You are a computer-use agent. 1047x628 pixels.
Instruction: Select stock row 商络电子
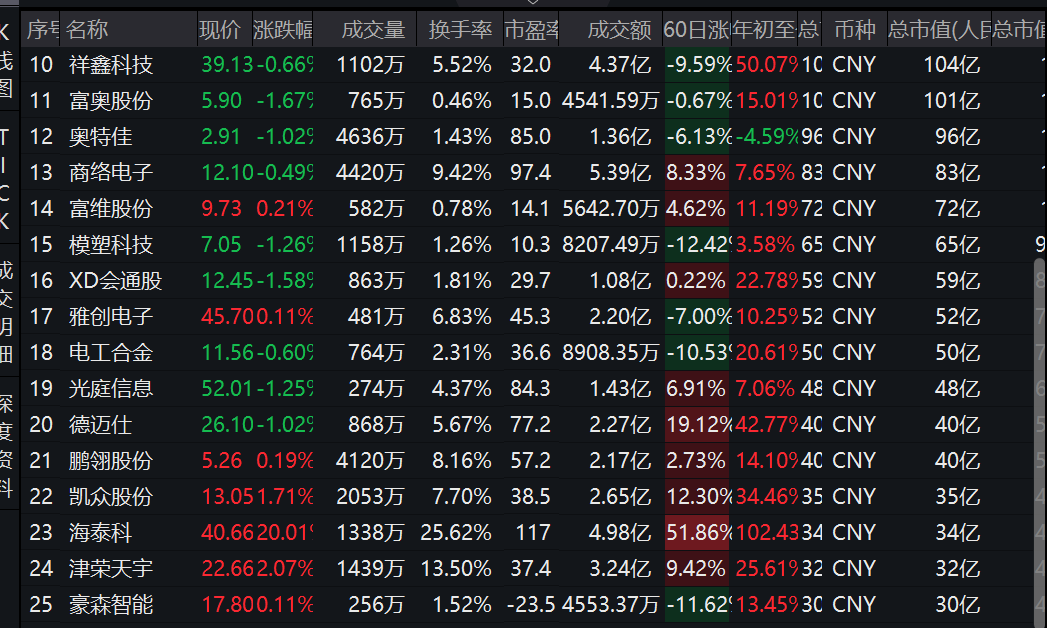(534, 173)
